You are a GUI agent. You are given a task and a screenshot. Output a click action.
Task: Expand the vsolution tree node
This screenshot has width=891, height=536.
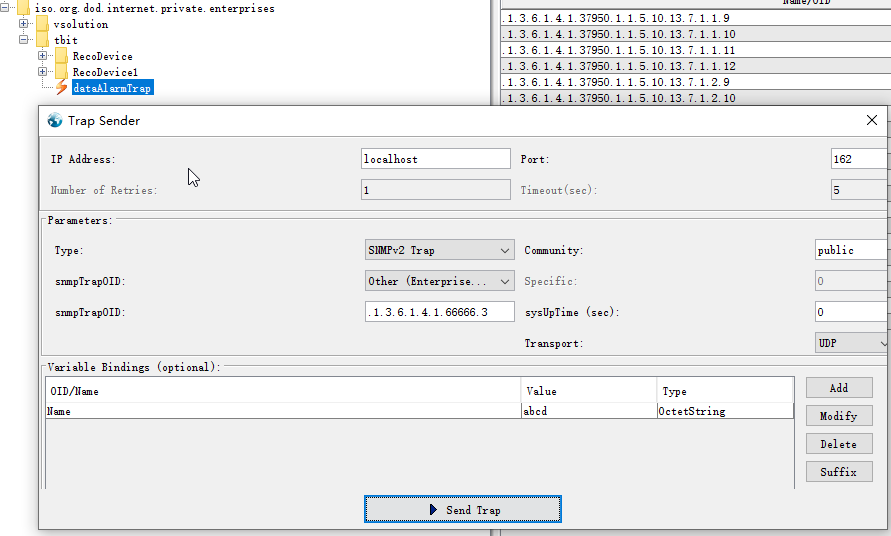[23, 24]
